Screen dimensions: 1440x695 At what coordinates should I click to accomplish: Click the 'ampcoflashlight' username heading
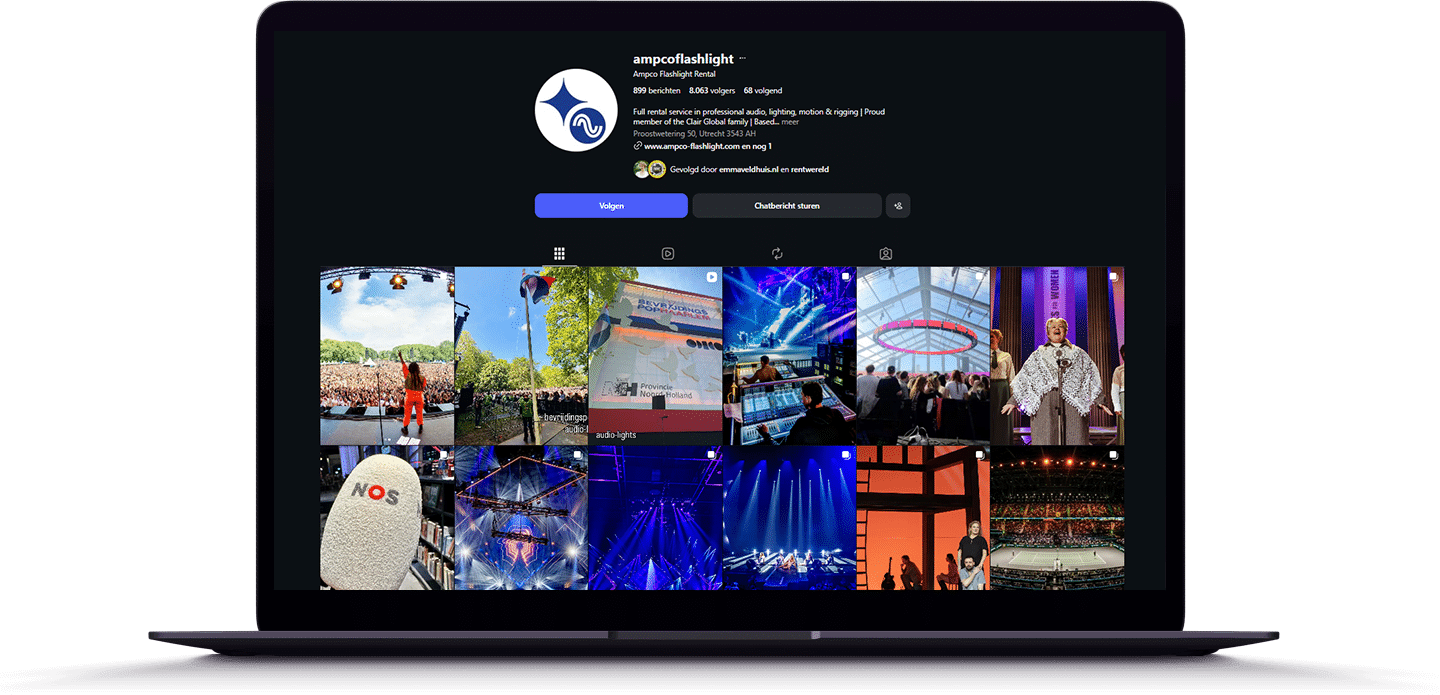[681, 59]
